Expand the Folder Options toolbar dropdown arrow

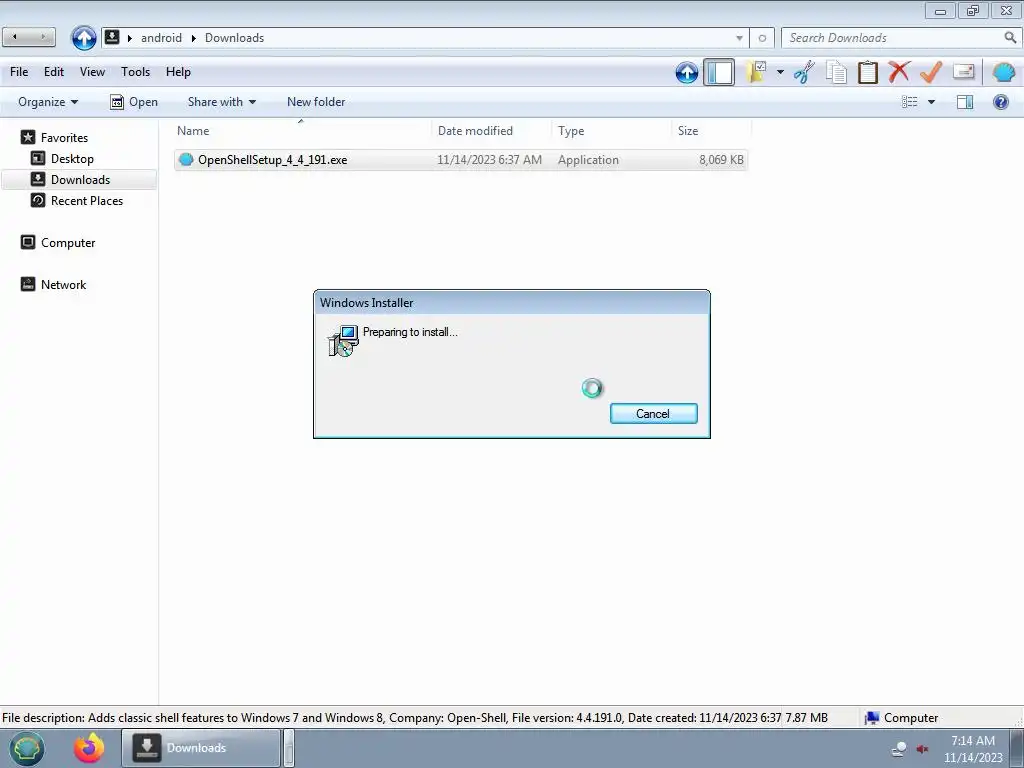(x=780, y=72)
